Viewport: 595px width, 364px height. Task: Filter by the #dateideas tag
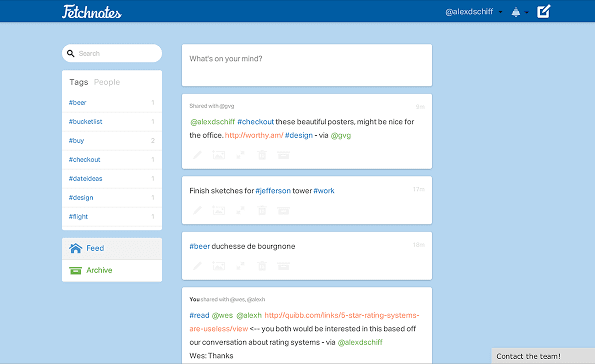[112, 178]
